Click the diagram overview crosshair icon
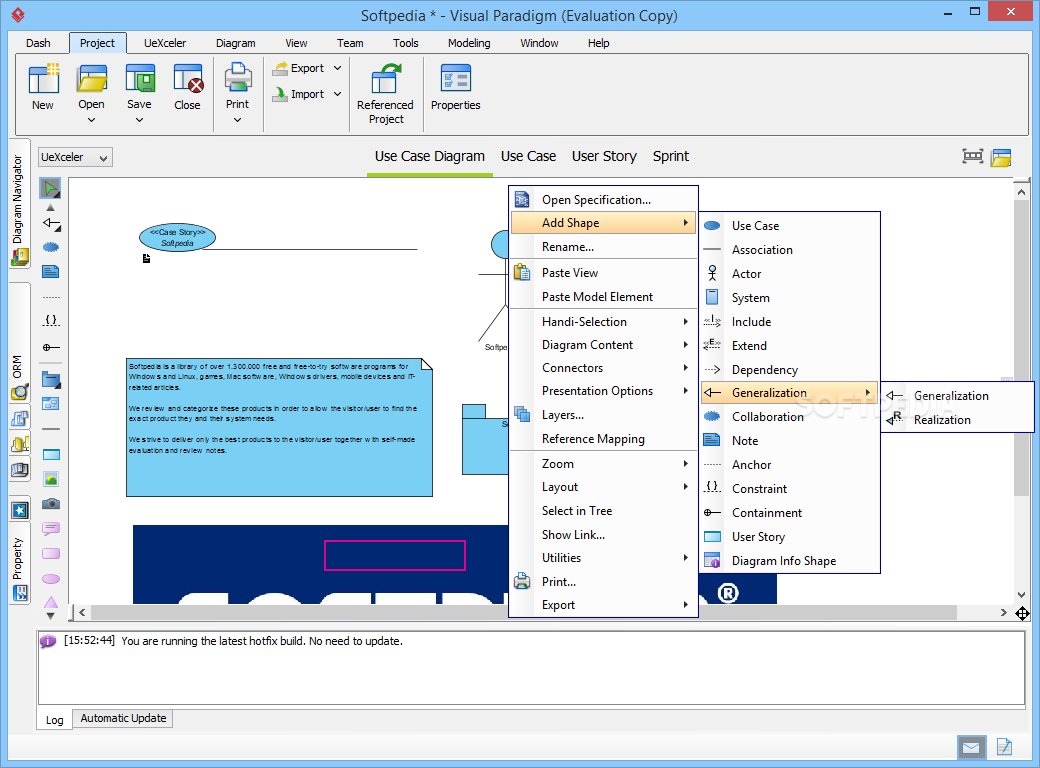The image size is (1040, 768). (x=1023, y=613)
